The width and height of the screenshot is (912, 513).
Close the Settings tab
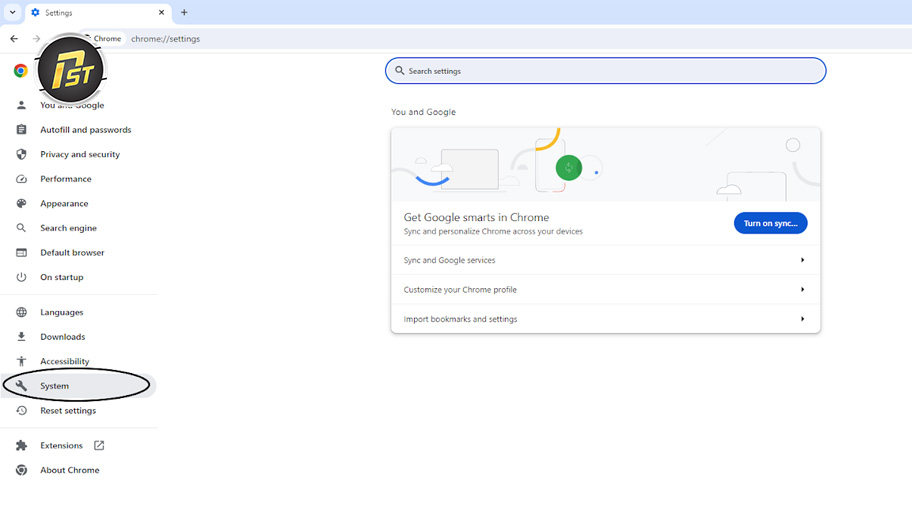161,12
